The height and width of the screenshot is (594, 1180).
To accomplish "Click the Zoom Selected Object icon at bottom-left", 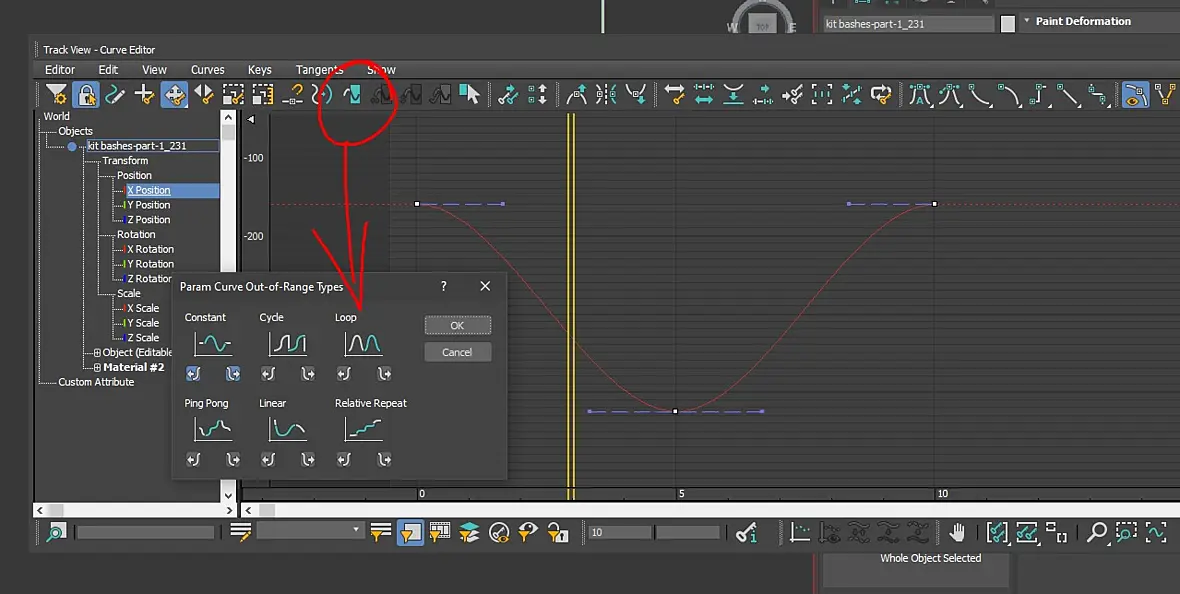I will click(56, 532).
